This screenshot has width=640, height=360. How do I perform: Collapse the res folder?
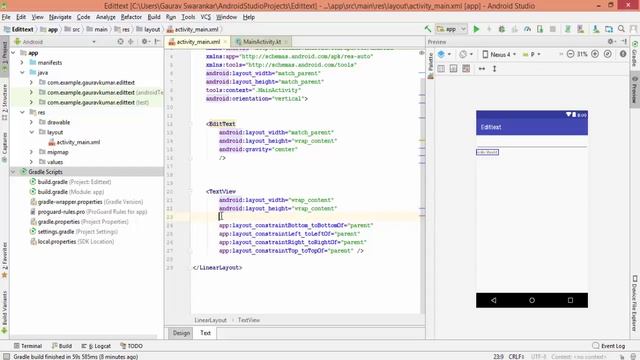click(22, 112)
